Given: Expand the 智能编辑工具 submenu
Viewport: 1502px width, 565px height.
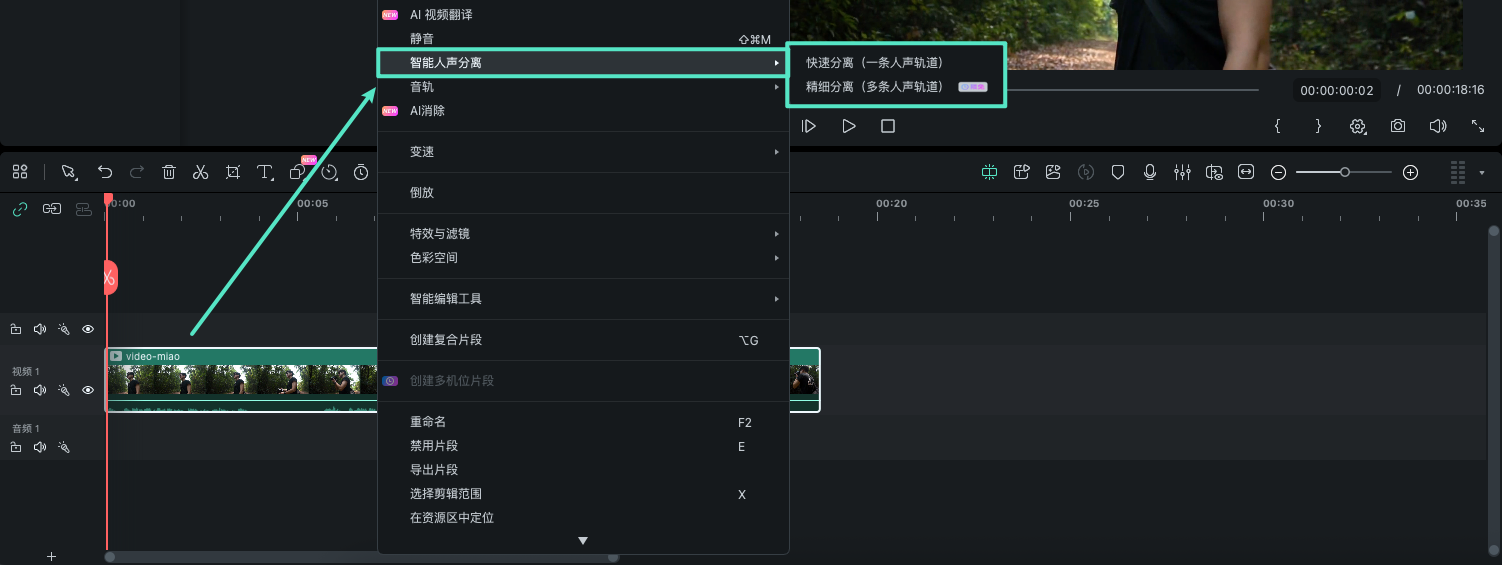Looking at the screenshot, I should [x=582, y=299].
